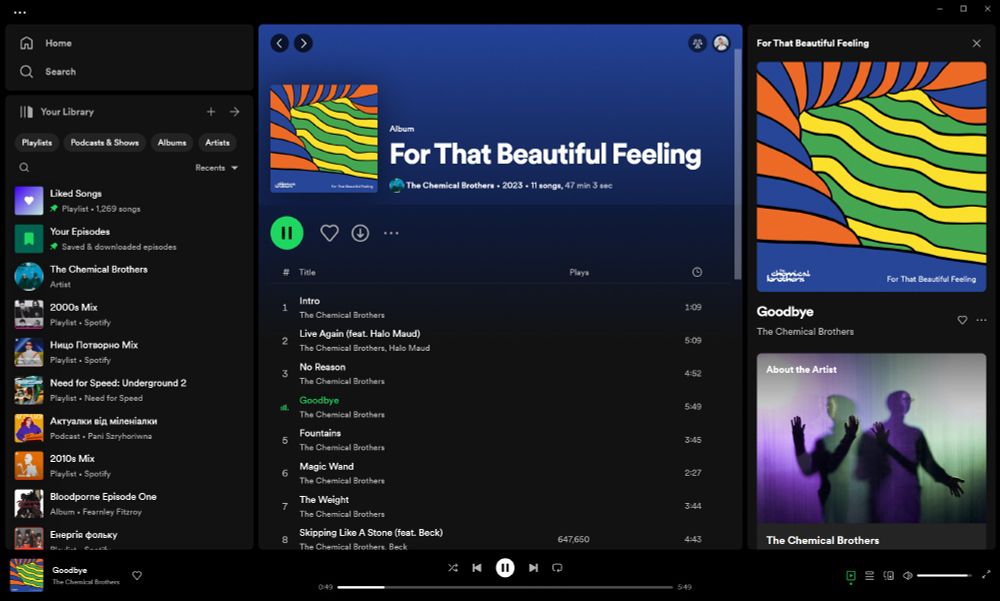This screenshot has height=601, width=1000.
Task: Open friend activity icon in the header
Action: pyautogui.click(x=697, y=43)
